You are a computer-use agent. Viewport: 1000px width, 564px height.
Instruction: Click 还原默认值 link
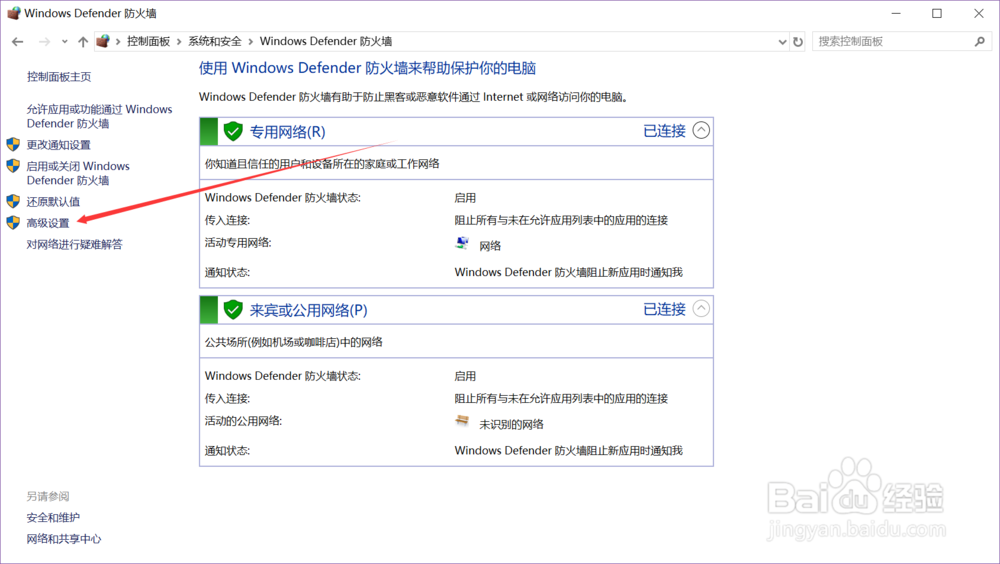click(x=53, y=202)
